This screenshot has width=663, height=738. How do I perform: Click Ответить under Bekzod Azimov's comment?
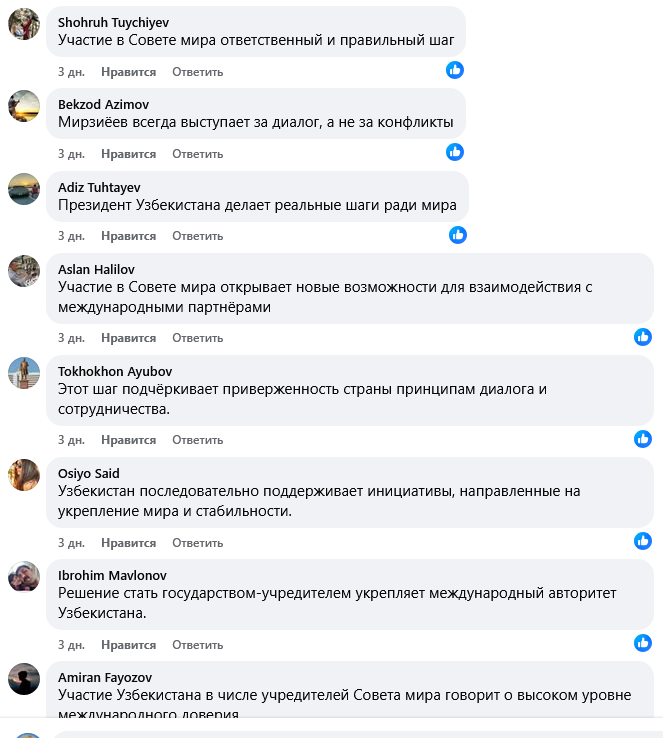click(x=197, y=154)
